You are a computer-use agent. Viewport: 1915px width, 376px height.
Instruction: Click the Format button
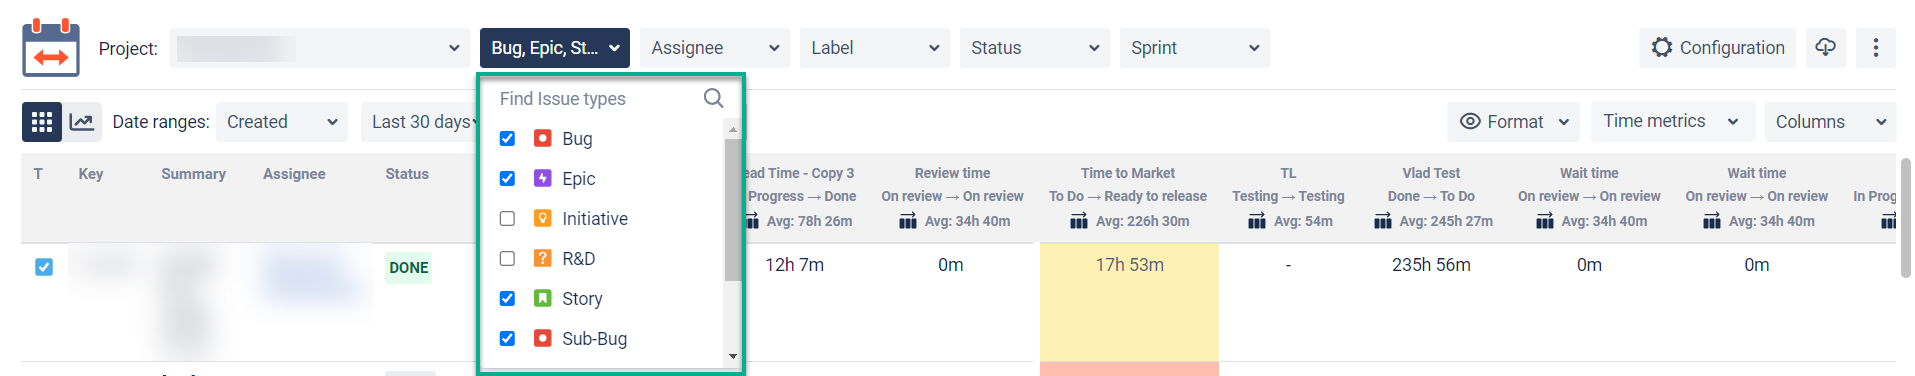[1513, 122]
